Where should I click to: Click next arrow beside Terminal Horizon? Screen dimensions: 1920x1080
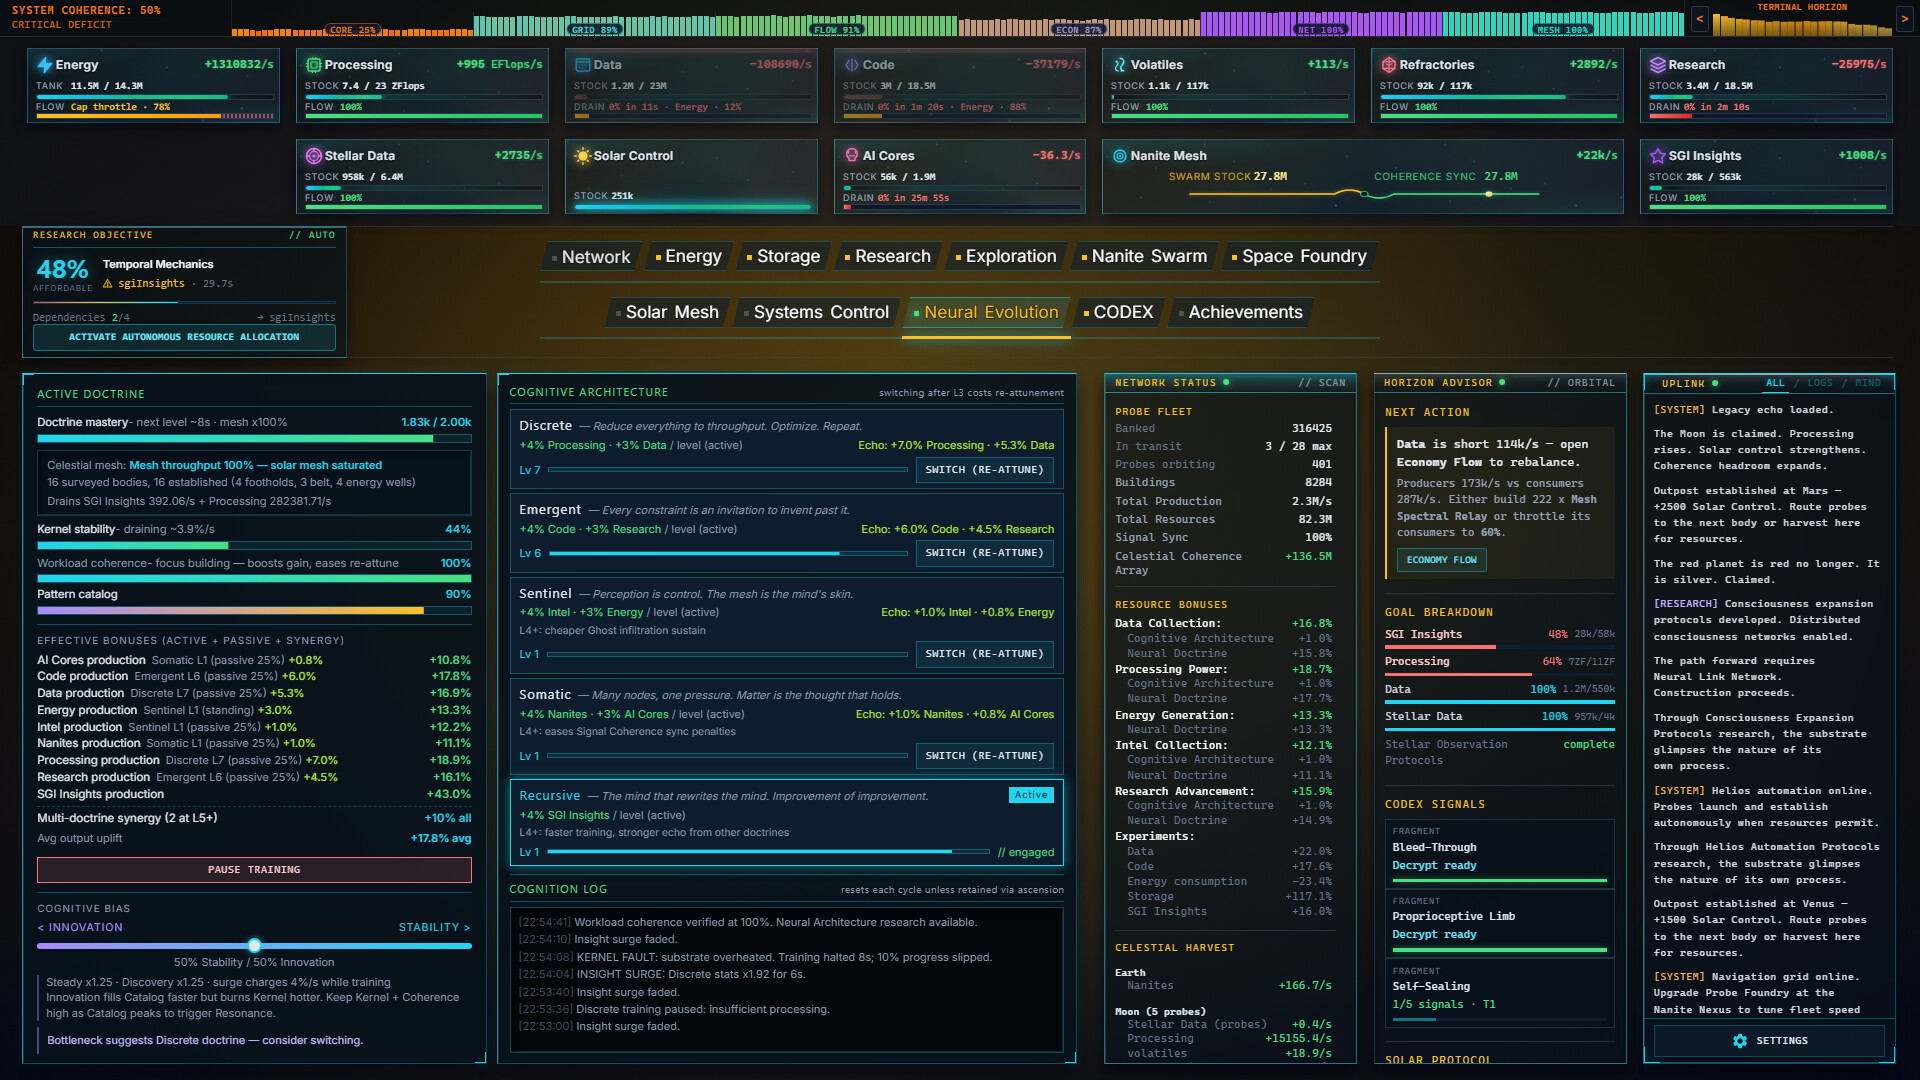coord(1904,18)
